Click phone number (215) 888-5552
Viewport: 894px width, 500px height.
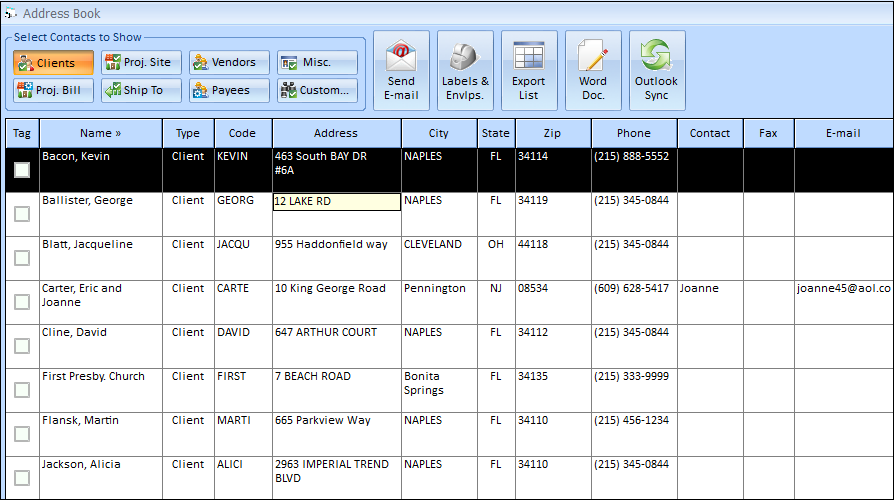(x=632, y=156)
